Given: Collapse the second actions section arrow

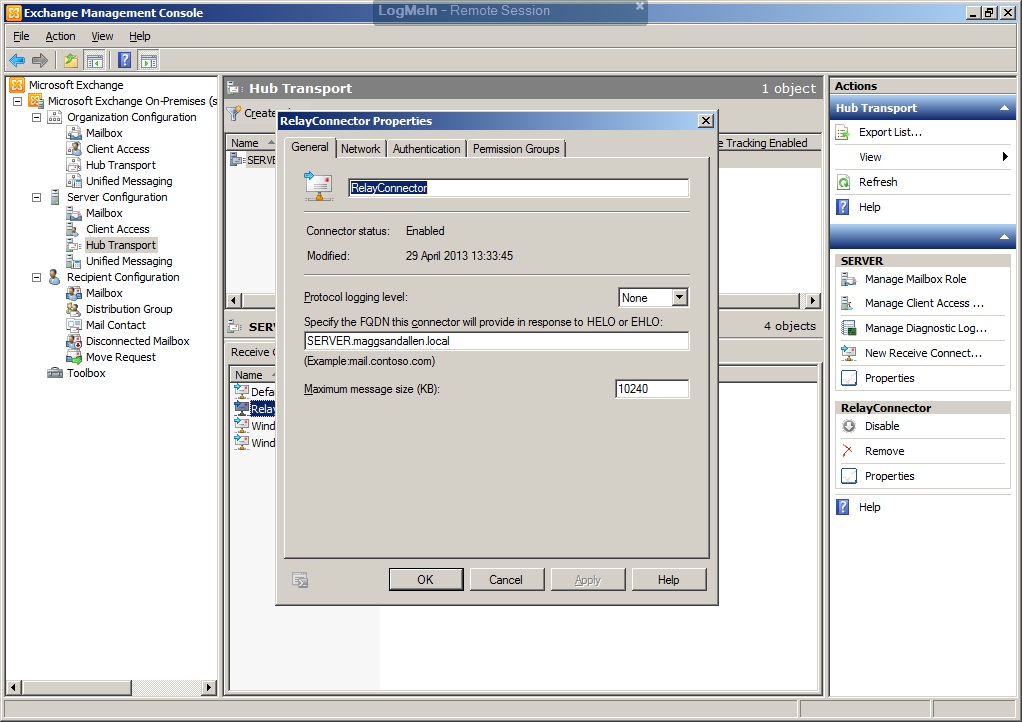Looking at the screenshot, I should coord(1004,237).
